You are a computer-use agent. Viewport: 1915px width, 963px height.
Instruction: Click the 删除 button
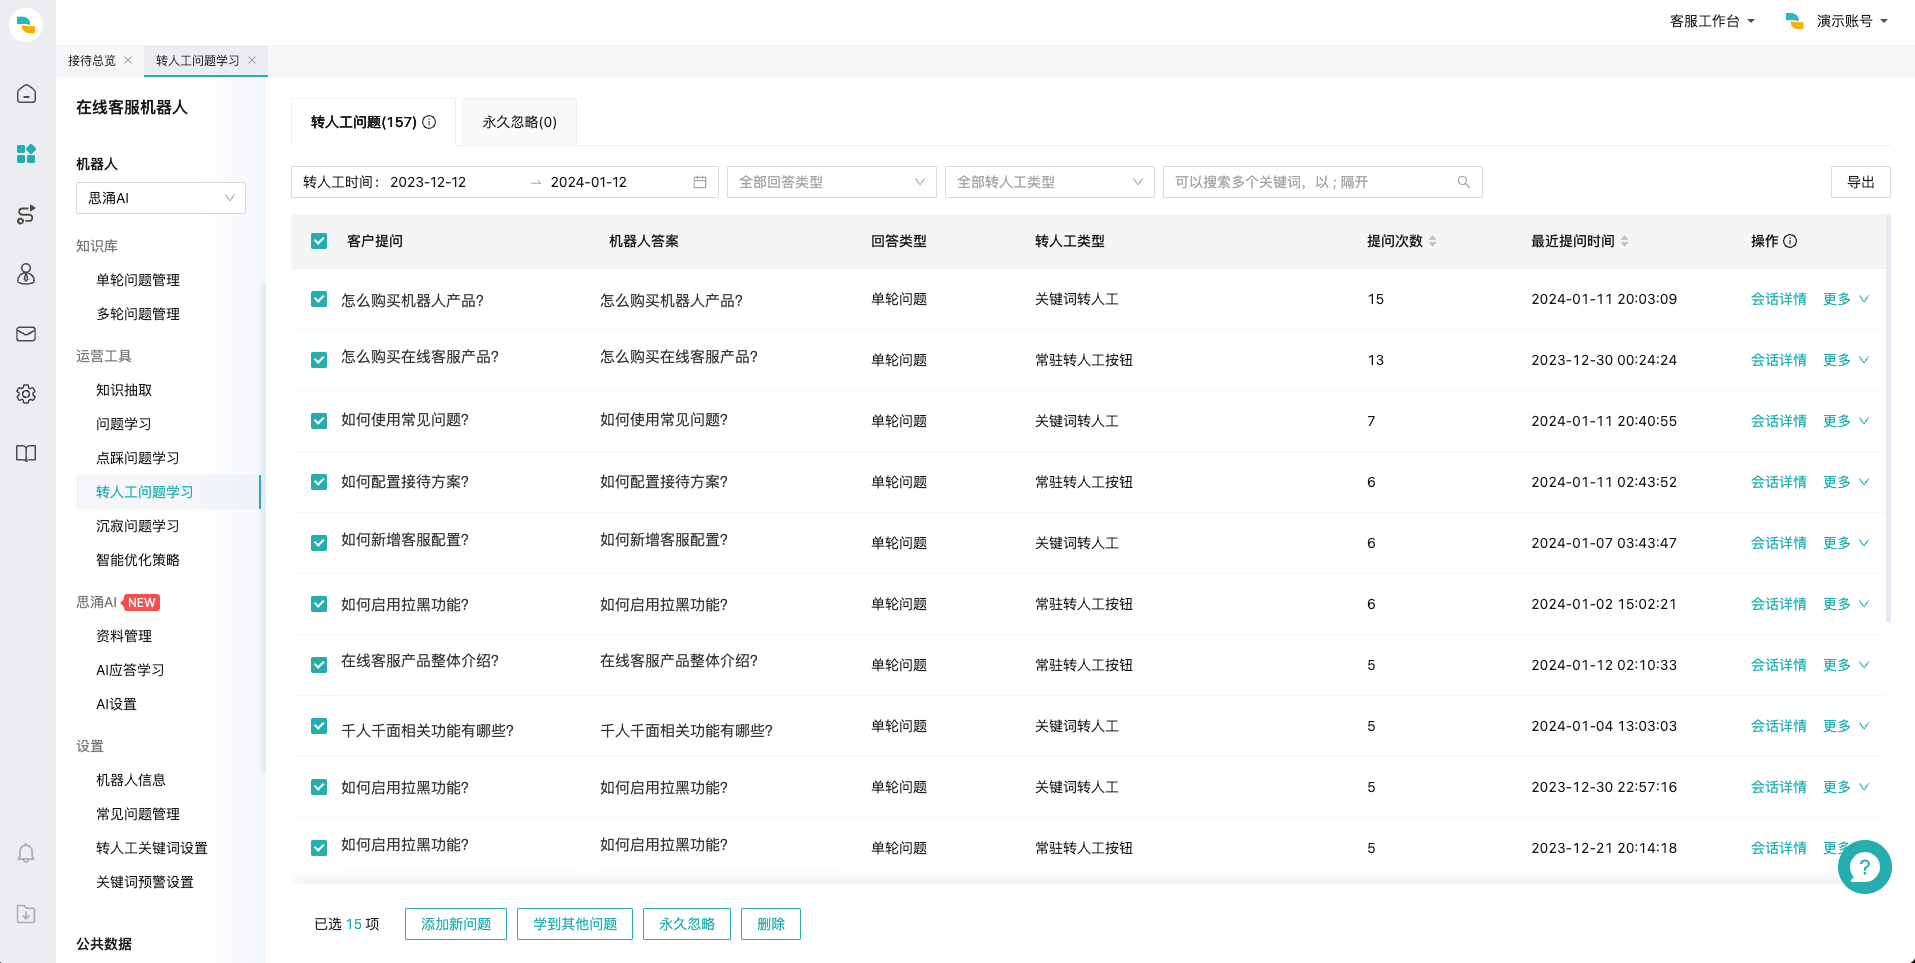(x=771, y=924)
